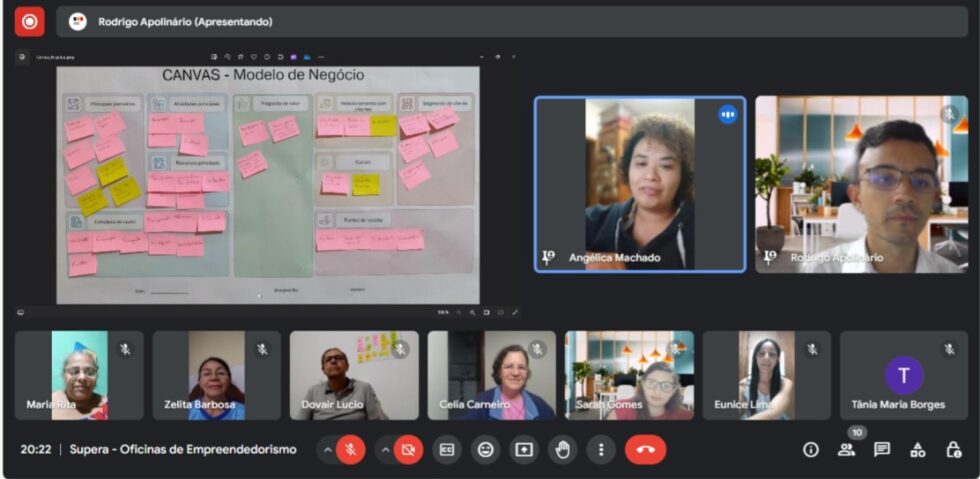Click Rodrigo Apolinário's pin icon
This screenshot has height=479, width=980.
(769, 257)
